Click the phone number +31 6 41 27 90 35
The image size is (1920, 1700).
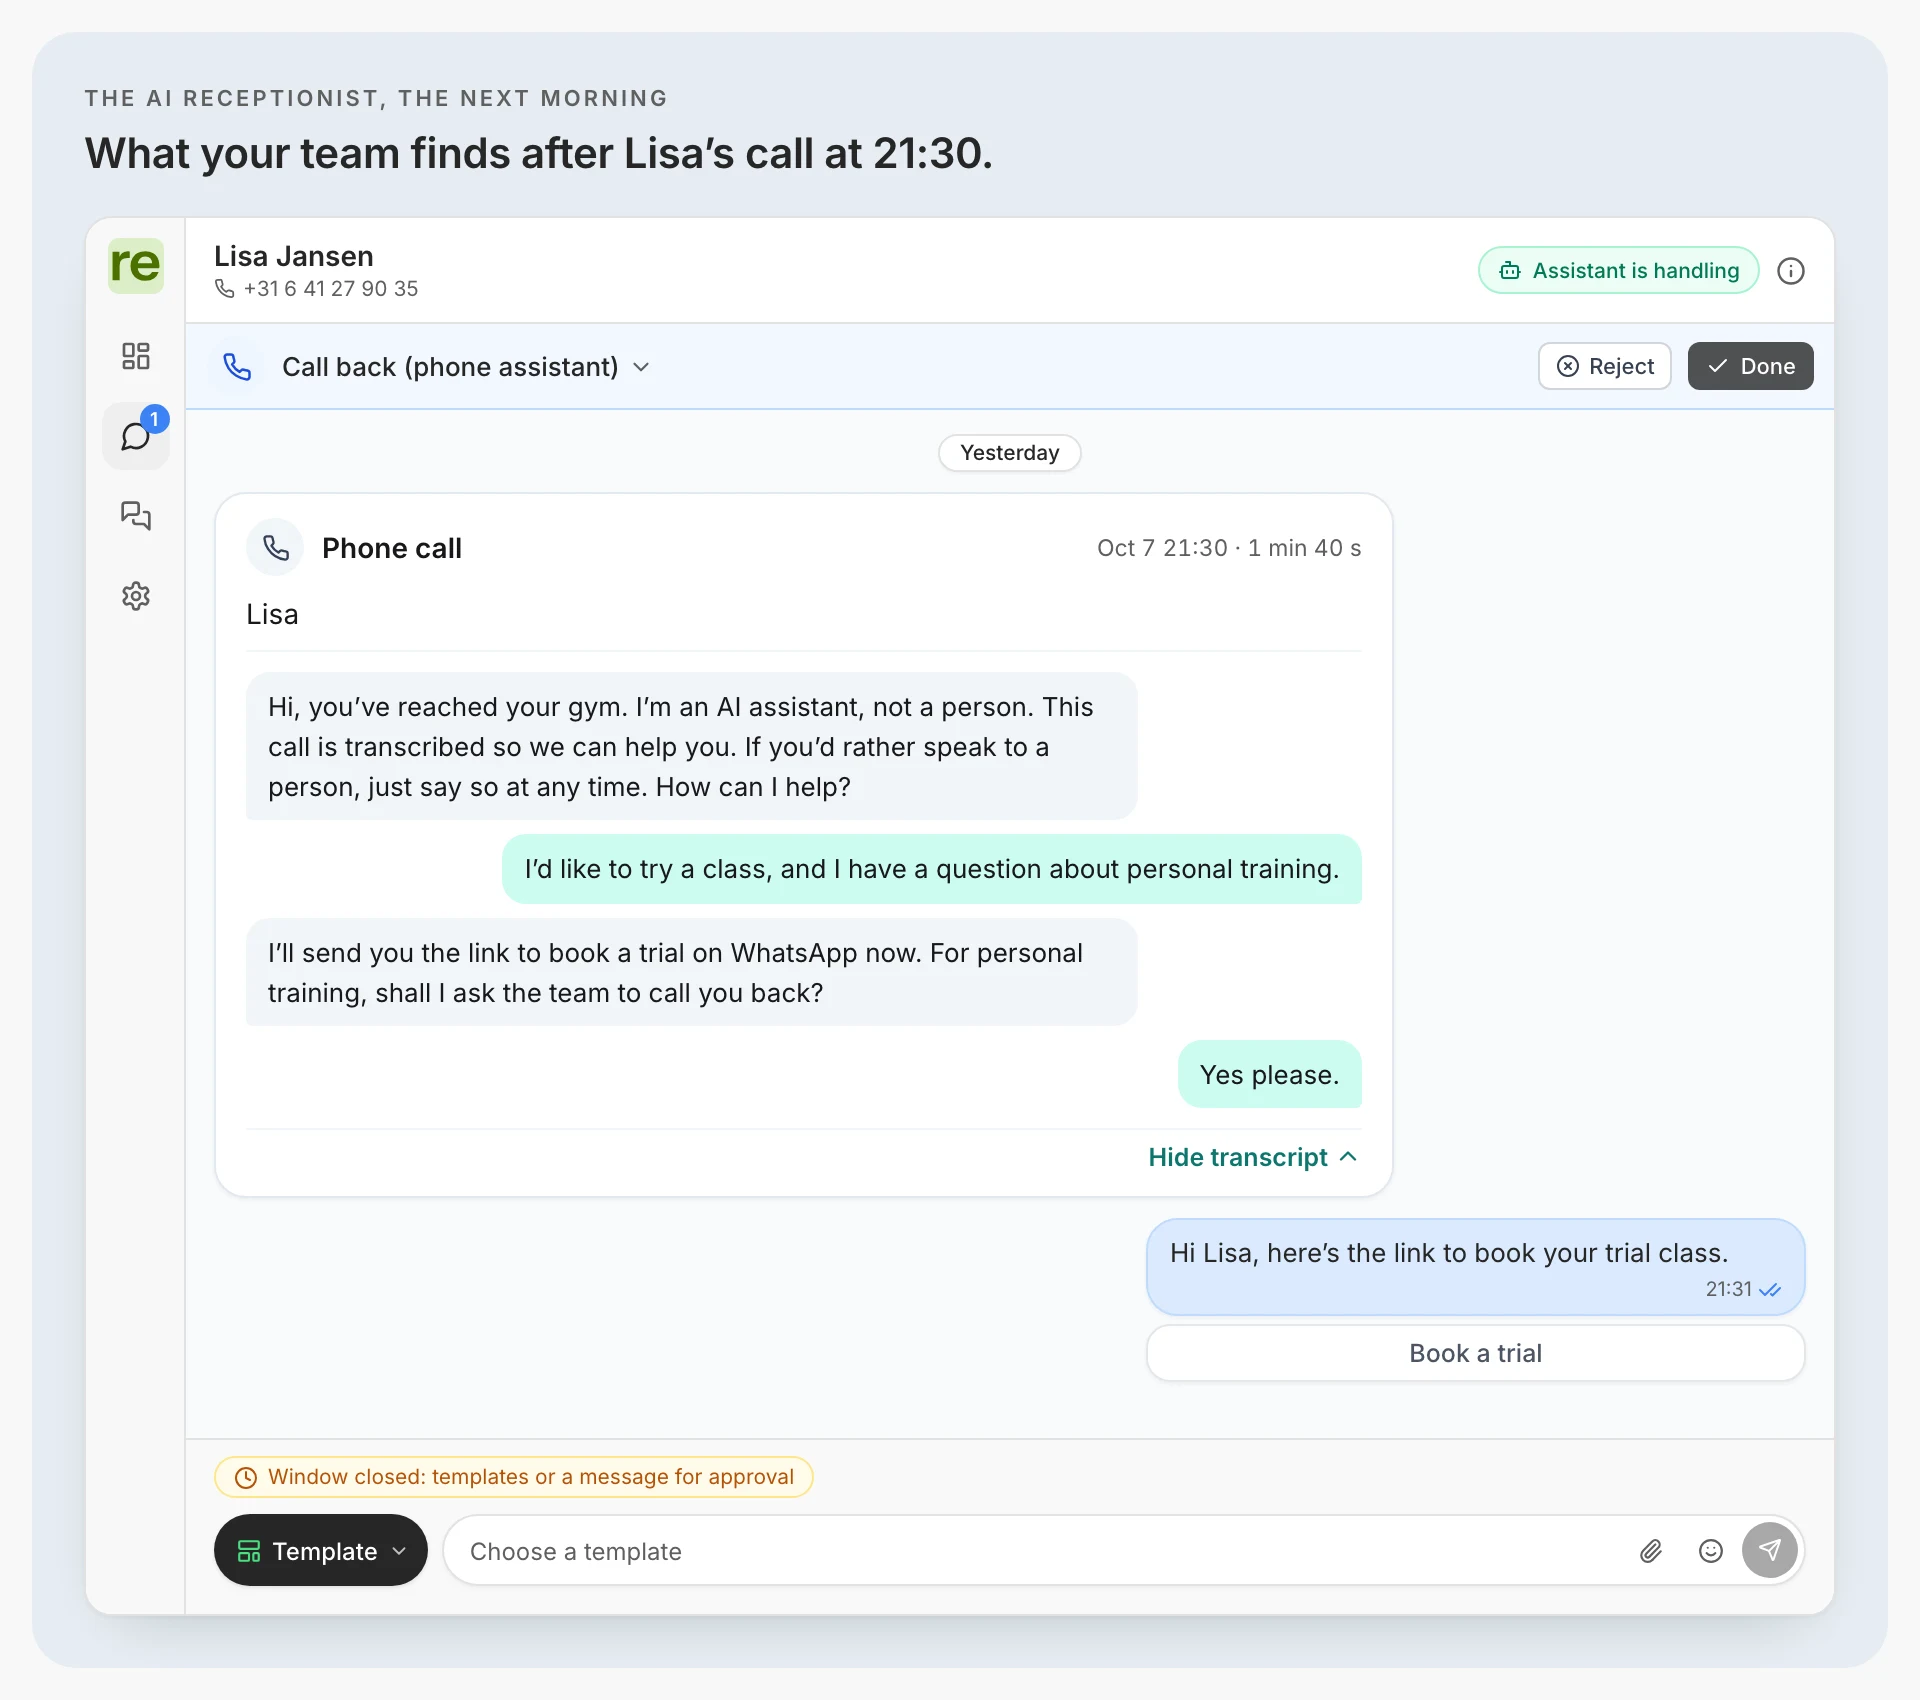click(331, 289)
